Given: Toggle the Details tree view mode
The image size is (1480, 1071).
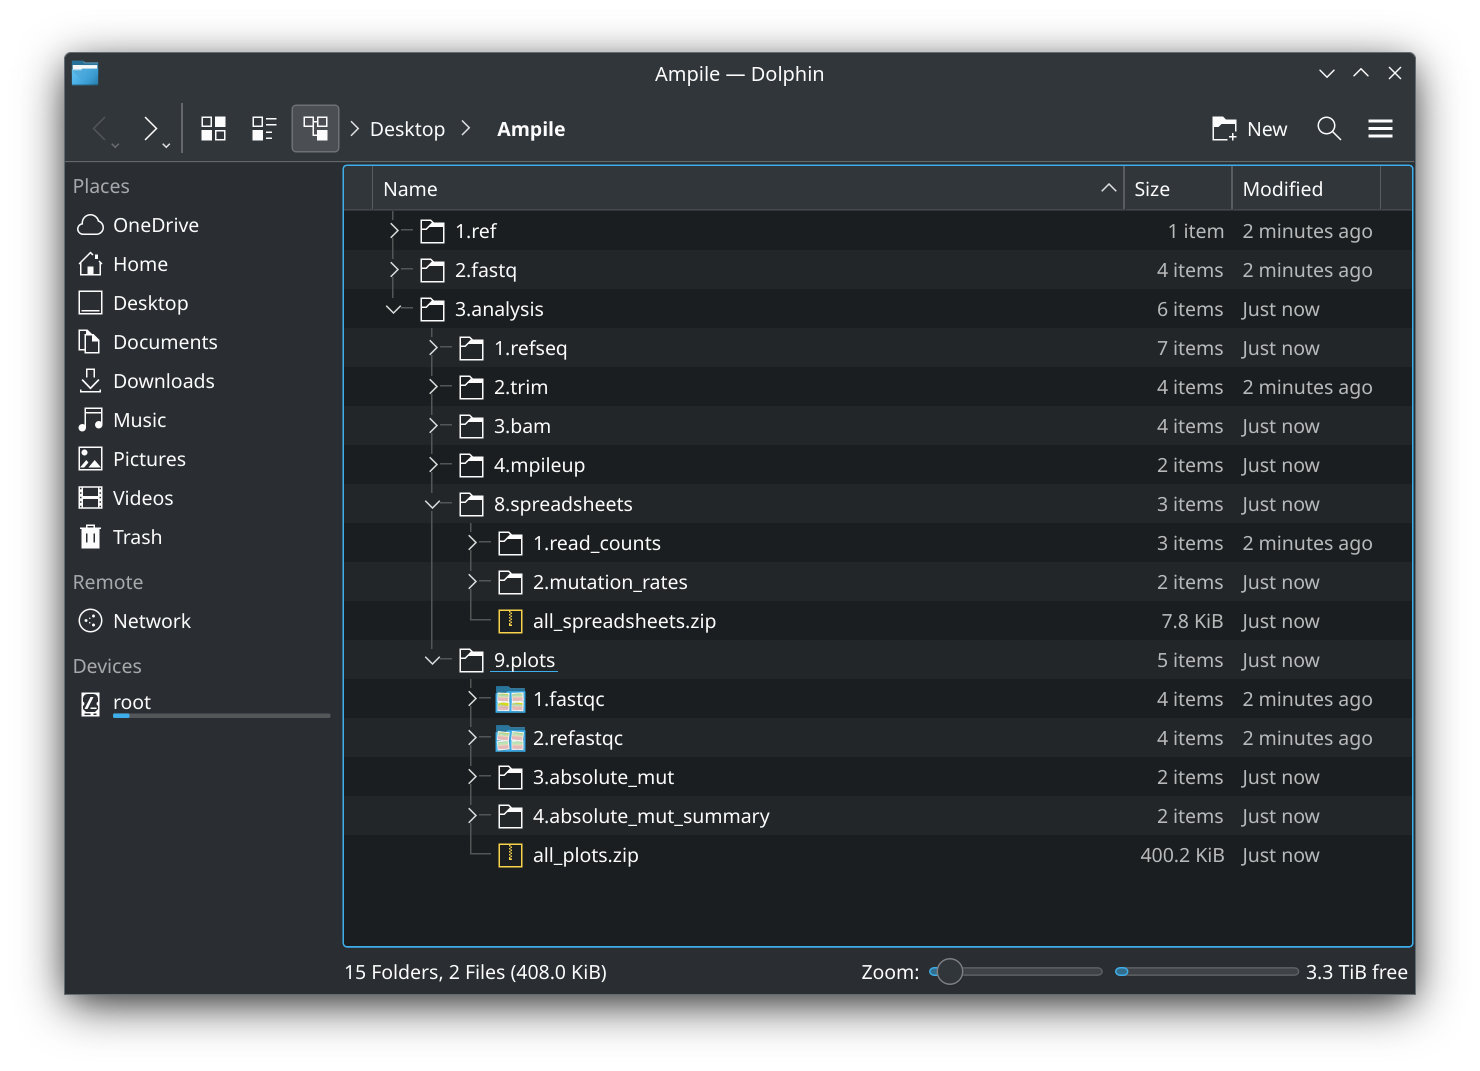Looking at the screenshot, I should coord(315,128).
